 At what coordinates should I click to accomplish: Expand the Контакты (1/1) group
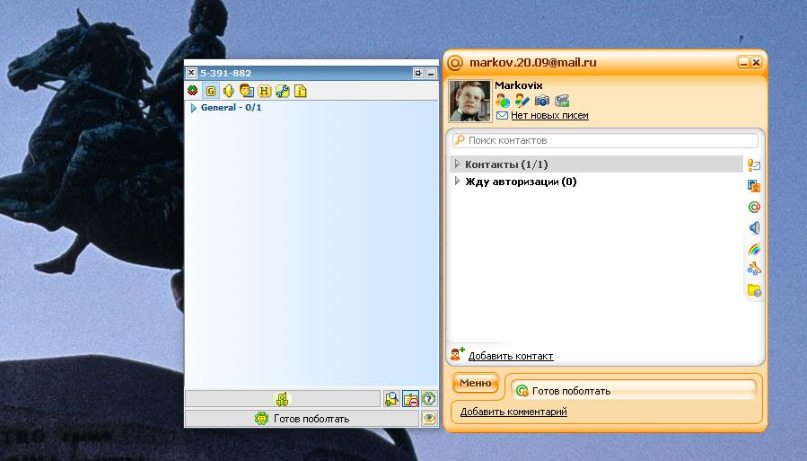click(457, 164)
